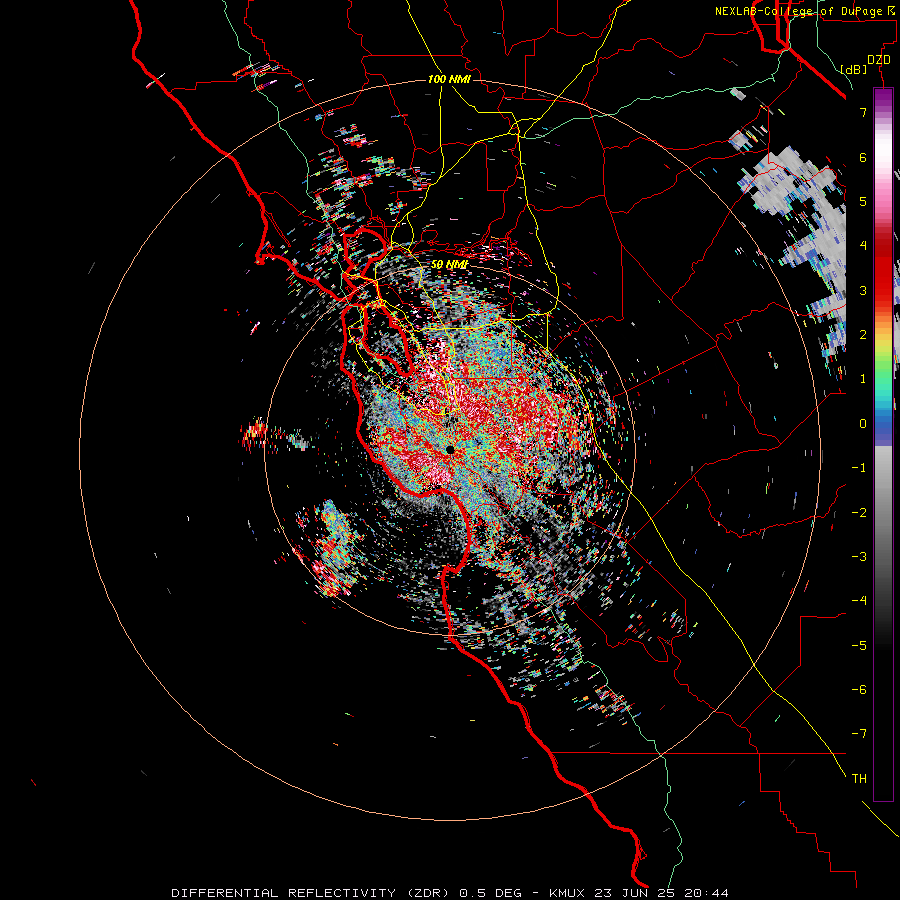Click the -3 dB label on the scale
This screenshot has width=900, height=900.
tap(859, 557)
